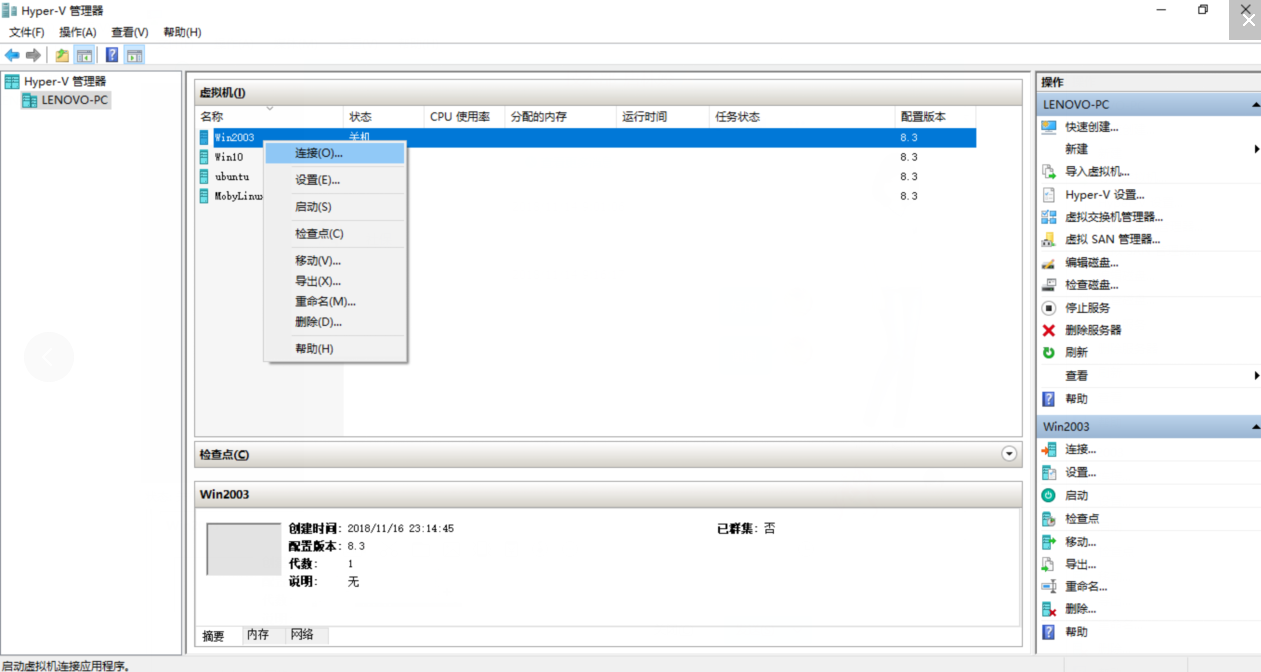The height and width of the screenshot is (672, 1261).
Task: Click the blue Back arrow in toolbar
Action: [x=12, y=55]
